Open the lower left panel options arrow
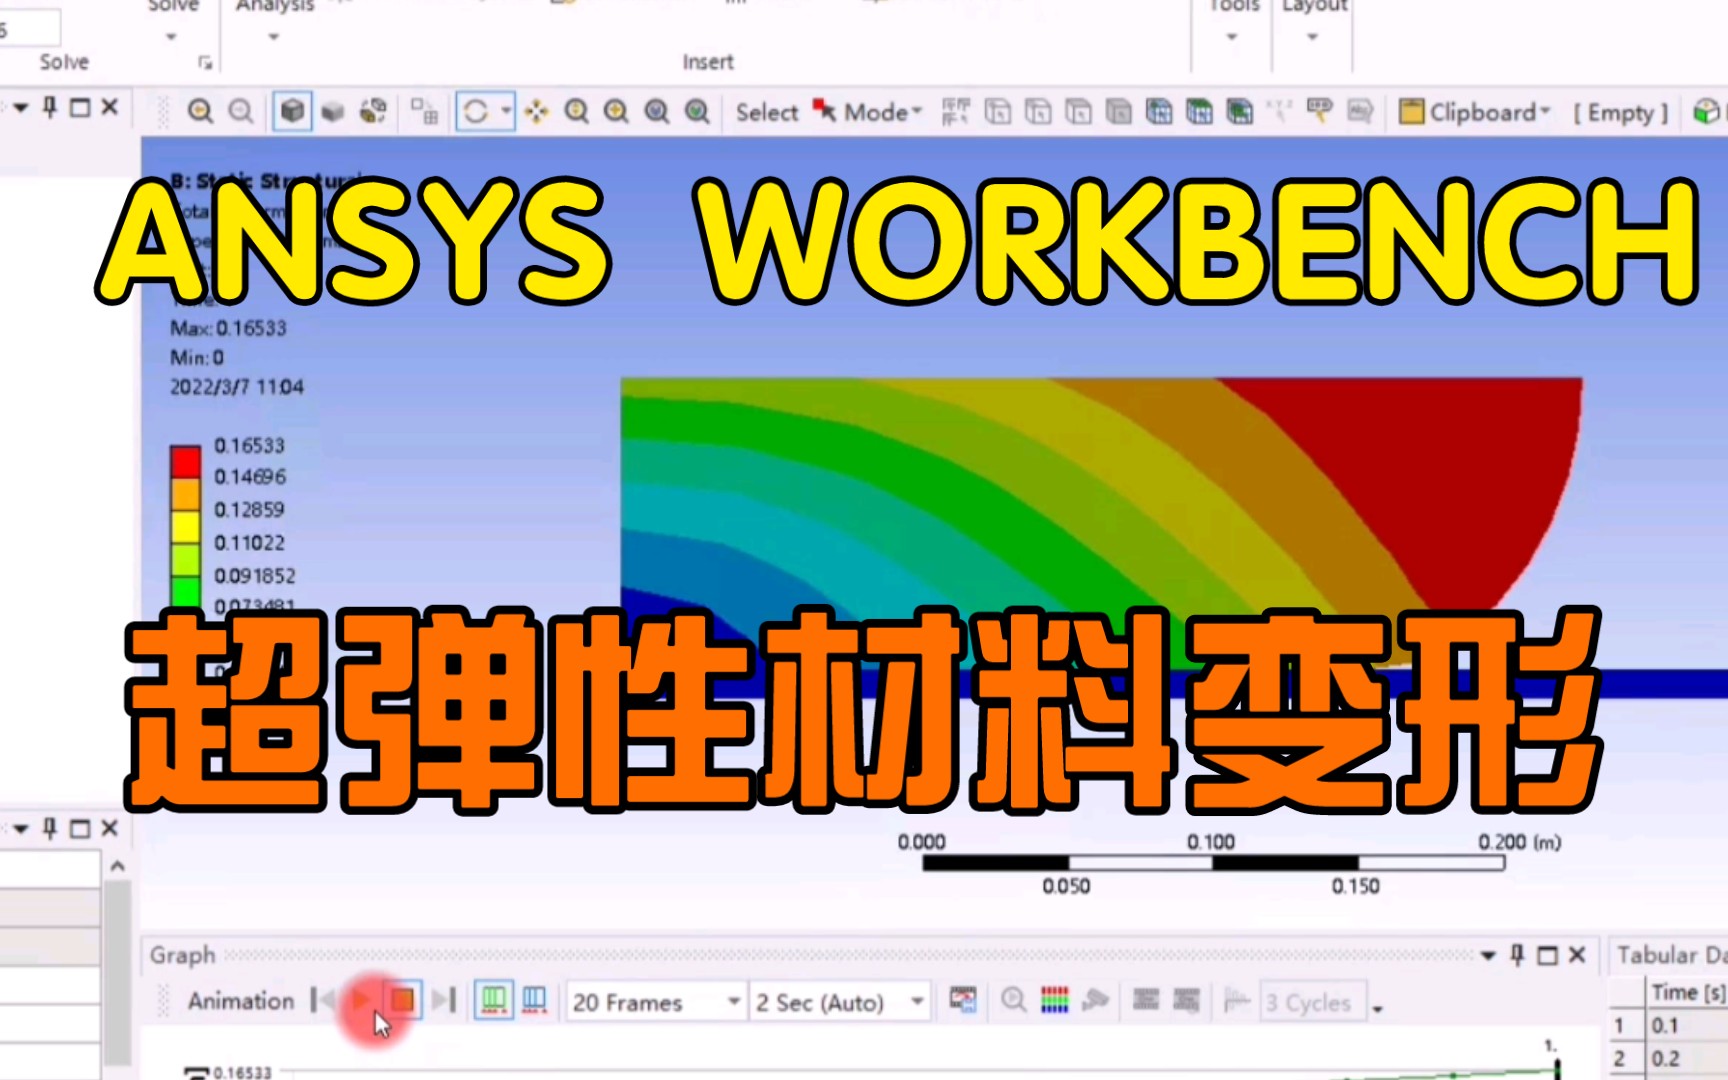The width and height of the screenshot is (1728, 1080). point(20,828)
